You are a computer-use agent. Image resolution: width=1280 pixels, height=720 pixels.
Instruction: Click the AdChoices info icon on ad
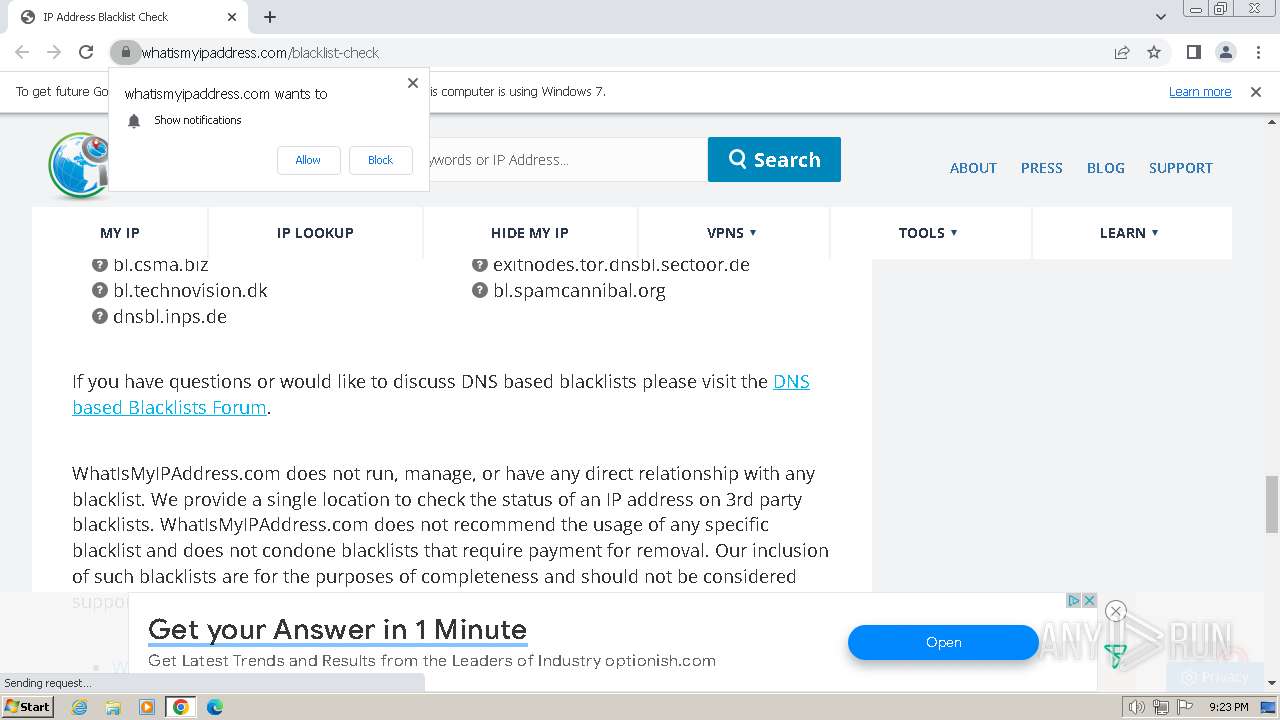tap(1073, 600)
